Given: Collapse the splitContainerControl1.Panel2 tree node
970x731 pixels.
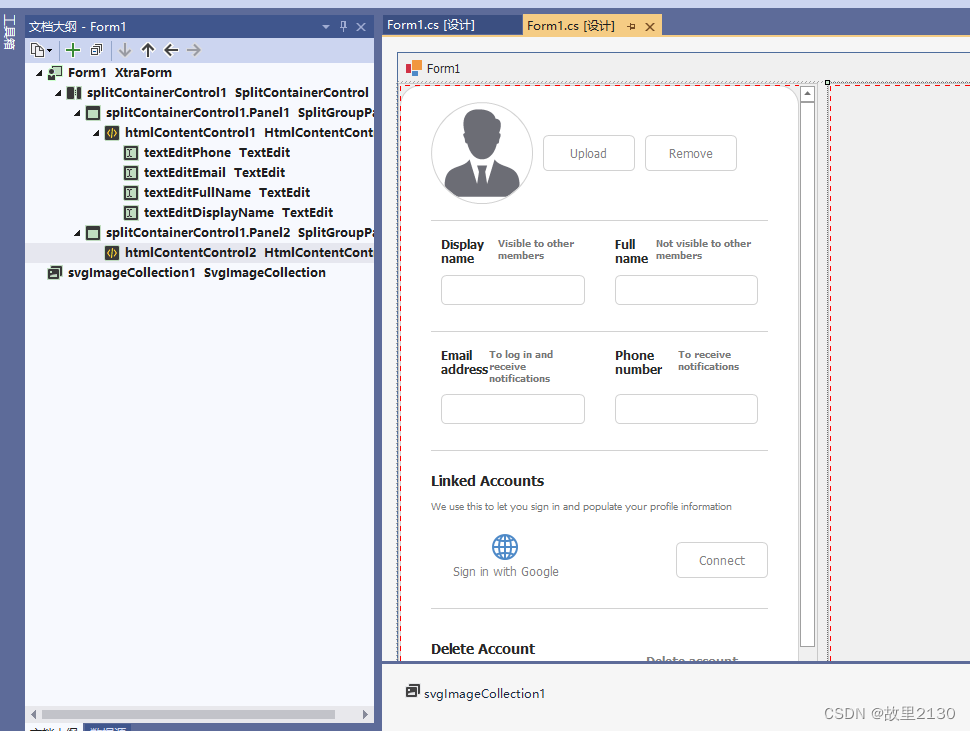Looking at the screenshot, I should (x=77, y=232).
